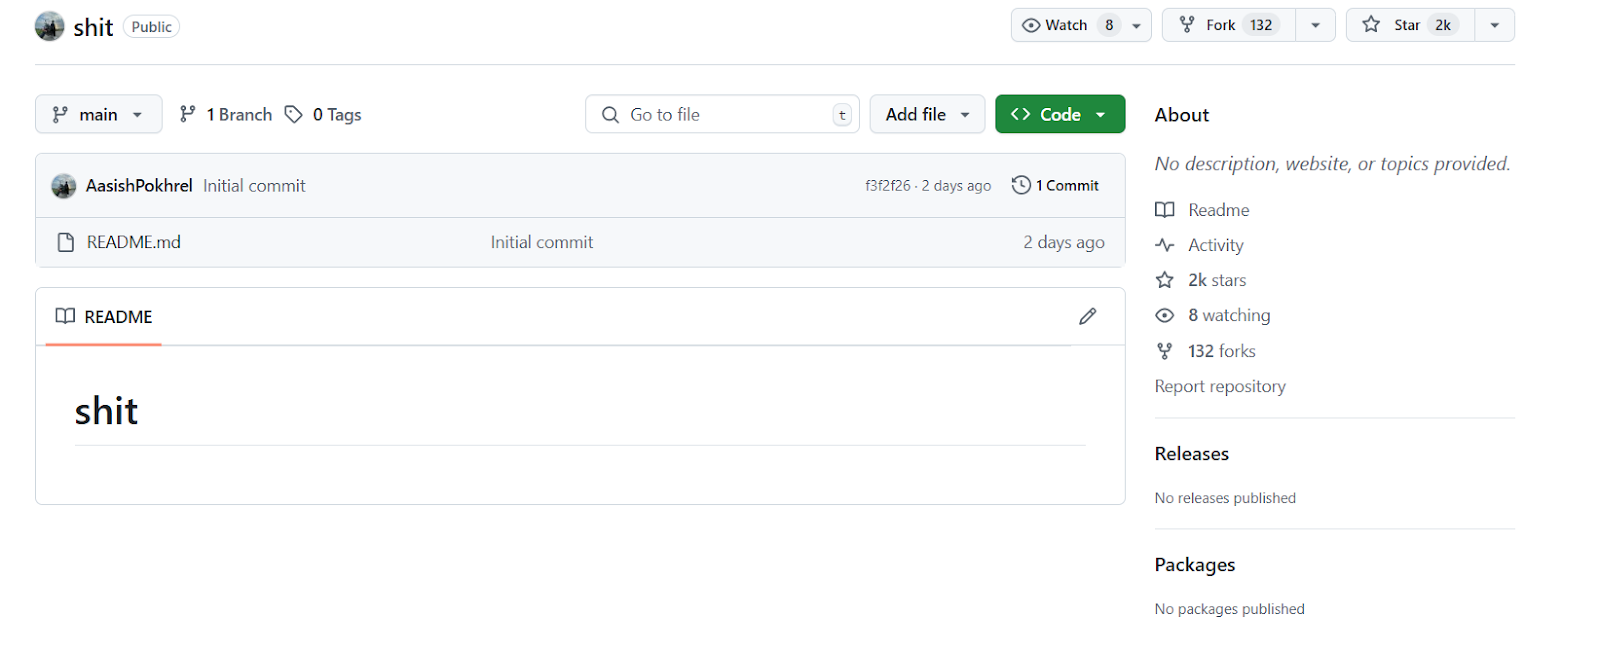The width and height of the screenshot is (1600, 653).
Task: View the 0 Tags link
Action: [x=323, y=115]
